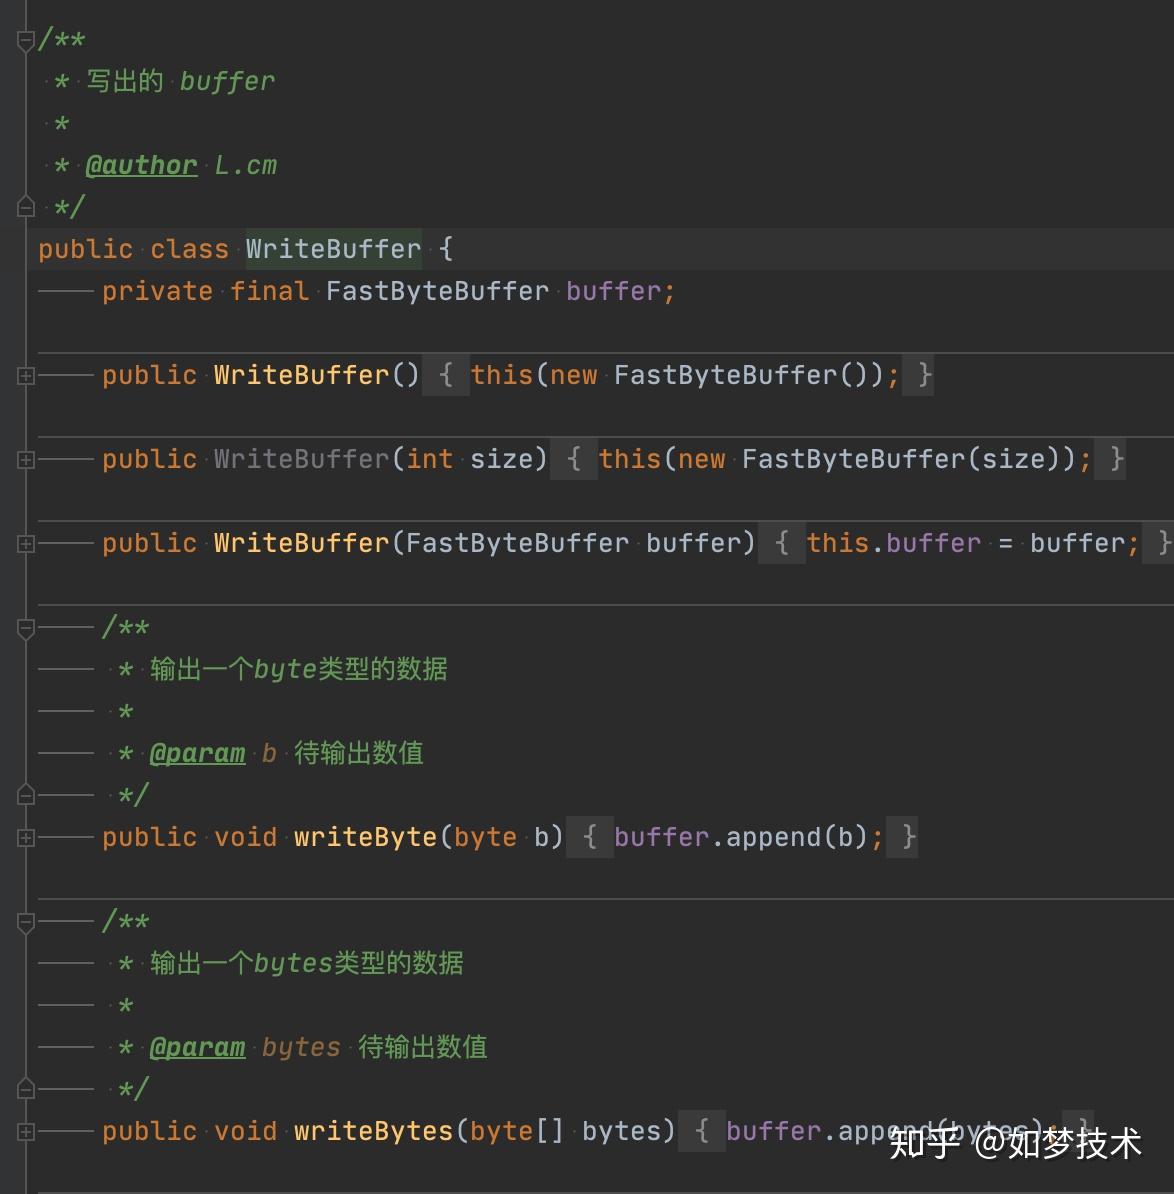Viewport: 1174px width, 1194px height.
Task: Click the @param b link in writeByte javadoc
Action: pyautogui.click(x=197, y=753)
